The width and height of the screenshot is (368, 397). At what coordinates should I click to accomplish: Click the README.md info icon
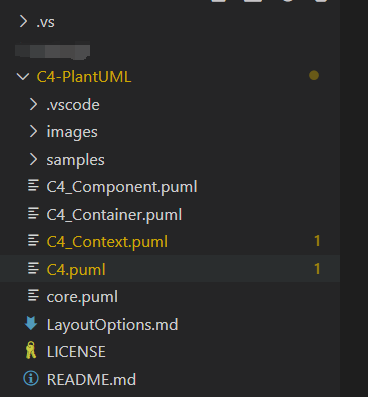31,378
